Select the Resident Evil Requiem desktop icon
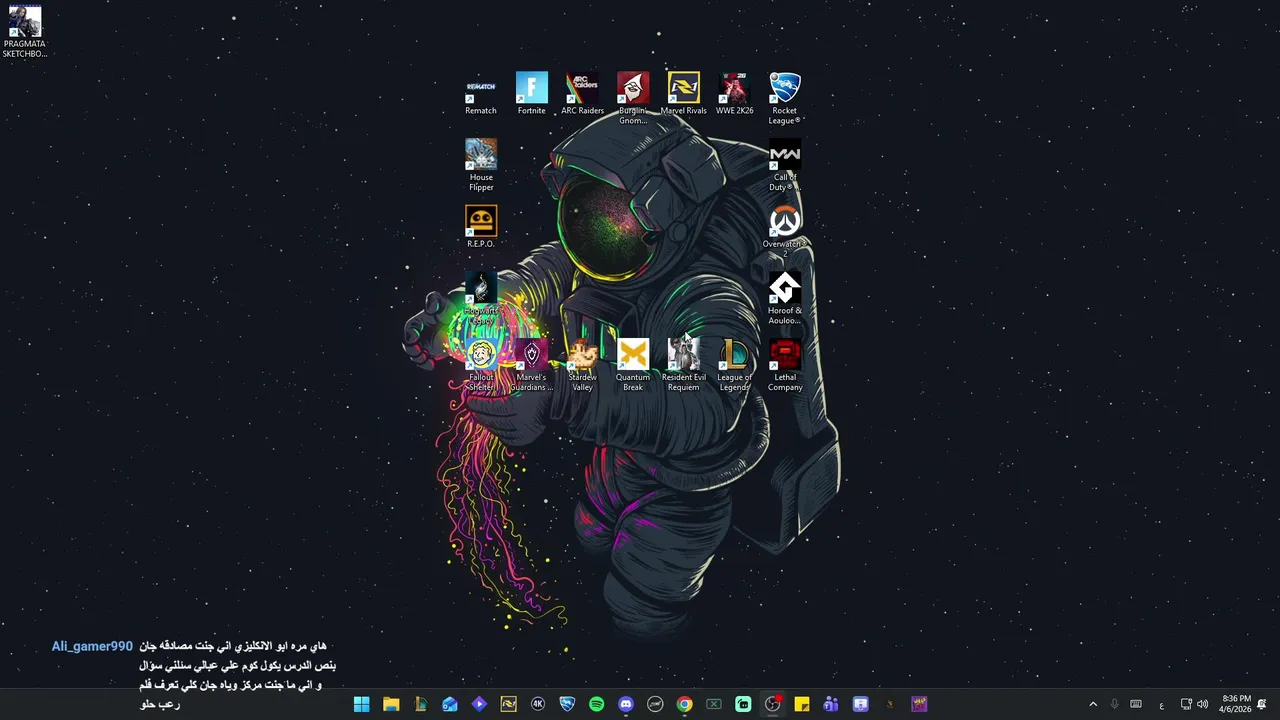This screenshot has width=1280, height=720. [x=684, y=365]
